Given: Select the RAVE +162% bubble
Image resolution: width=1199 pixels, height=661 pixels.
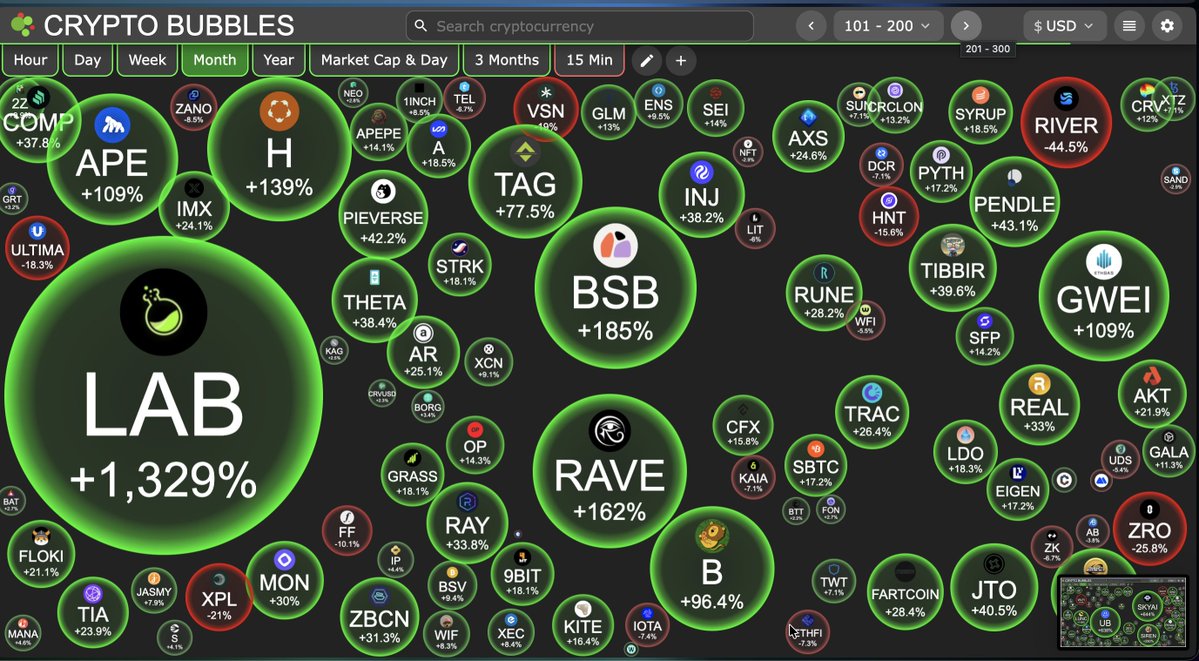Looking at the screenshot, I should tap(609, 471).
